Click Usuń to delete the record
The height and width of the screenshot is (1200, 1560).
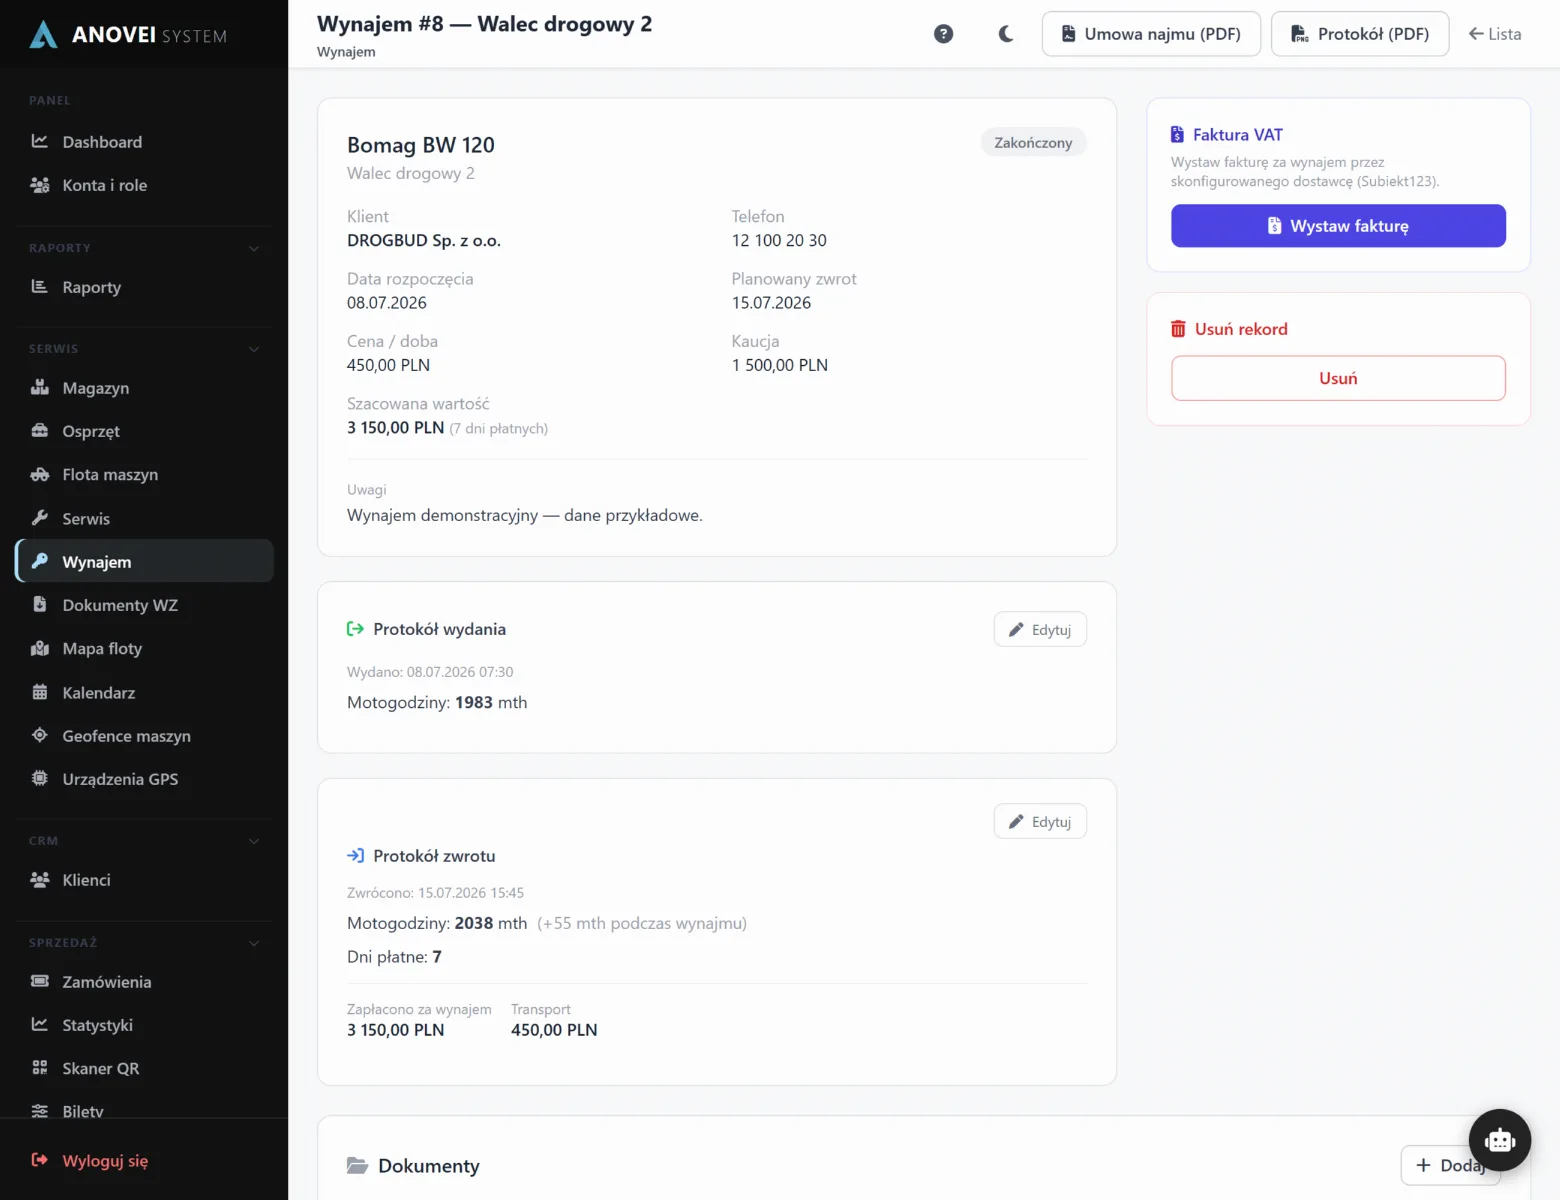pyautogui.click(x=1338, y=378)
